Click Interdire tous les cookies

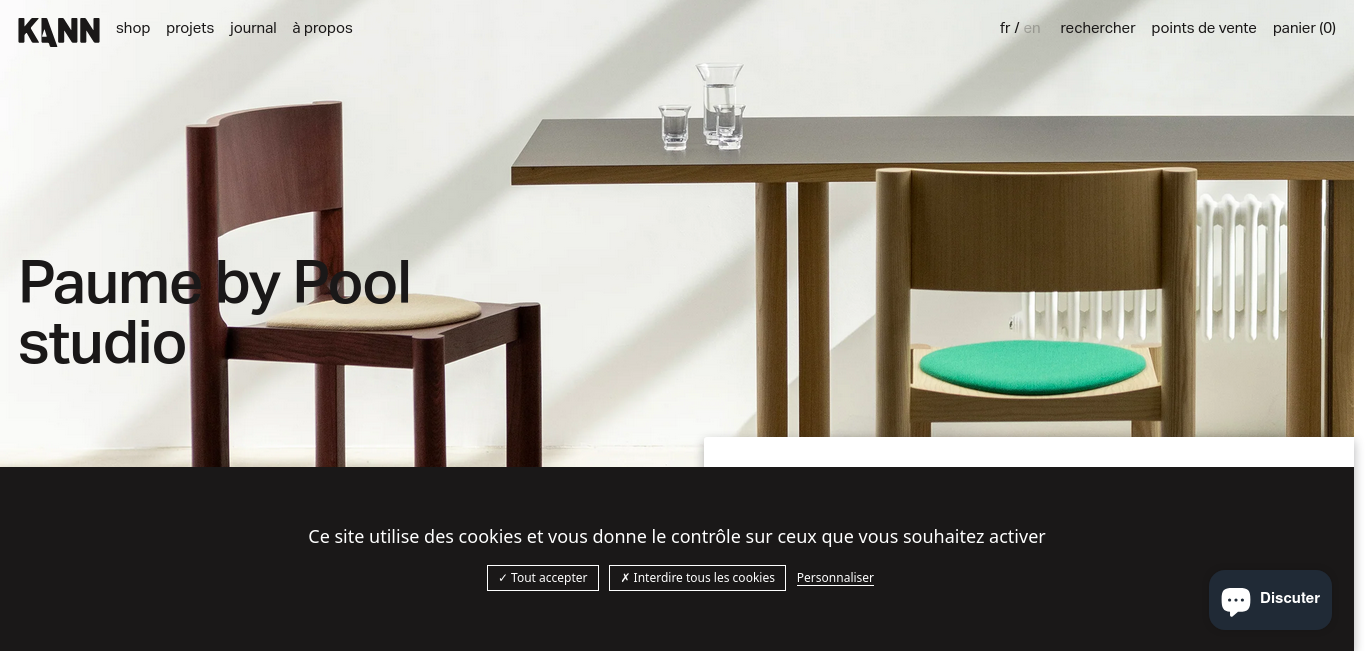coord(697,578)
